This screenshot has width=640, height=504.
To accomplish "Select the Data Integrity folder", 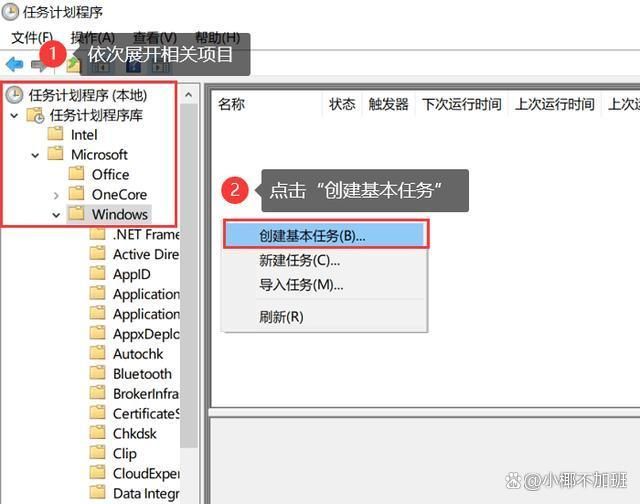I will [x=146, y=494].
